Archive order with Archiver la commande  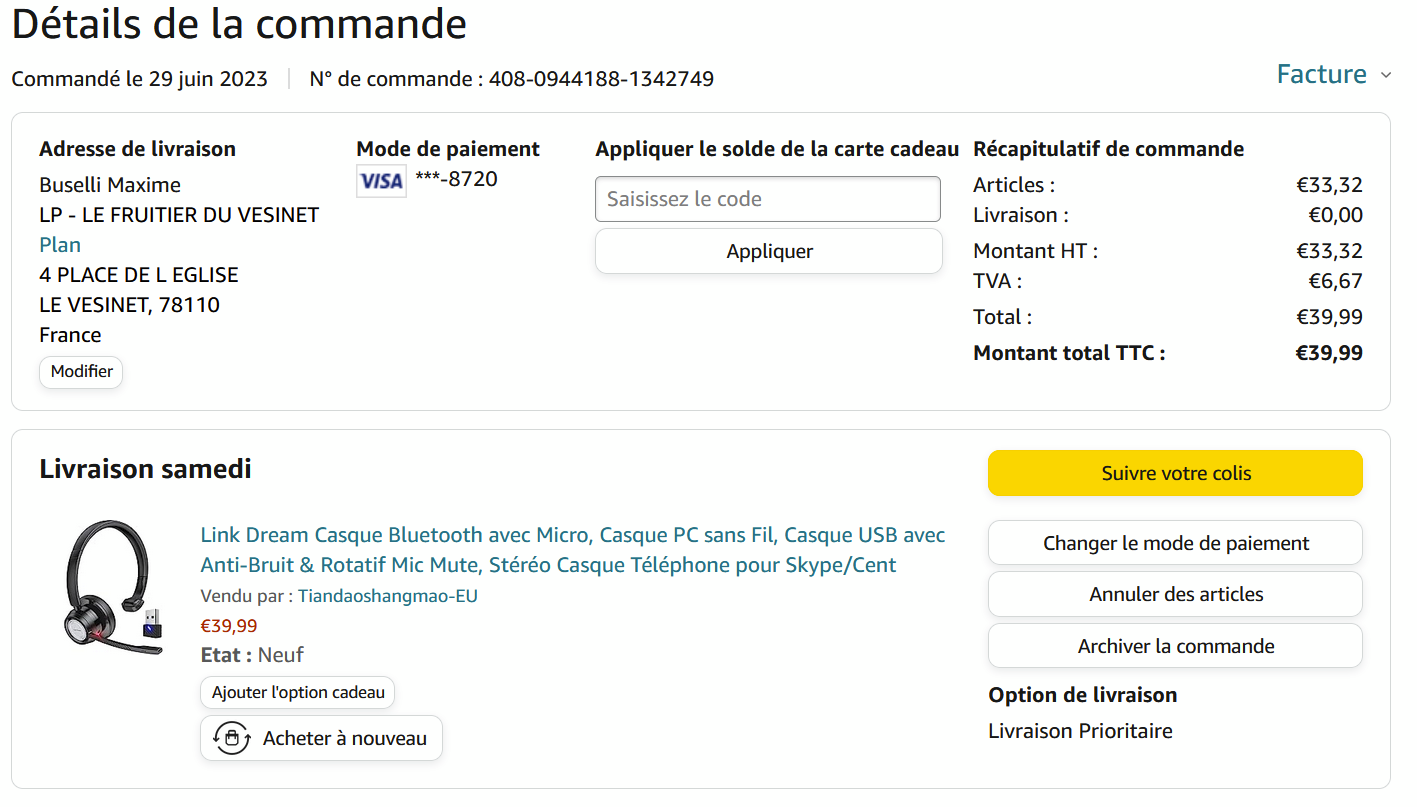(1175, 646)
